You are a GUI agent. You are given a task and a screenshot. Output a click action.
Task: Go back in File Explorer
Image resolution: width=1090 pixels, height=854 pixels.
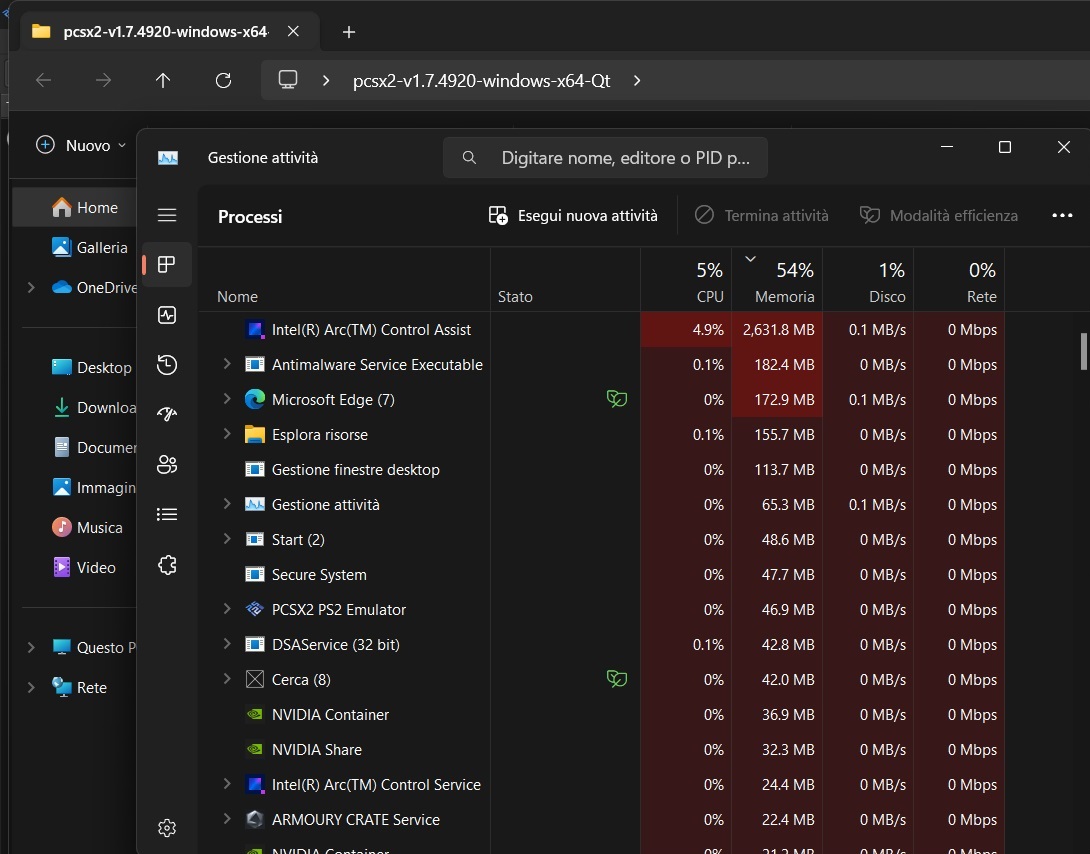coord(44,81)
